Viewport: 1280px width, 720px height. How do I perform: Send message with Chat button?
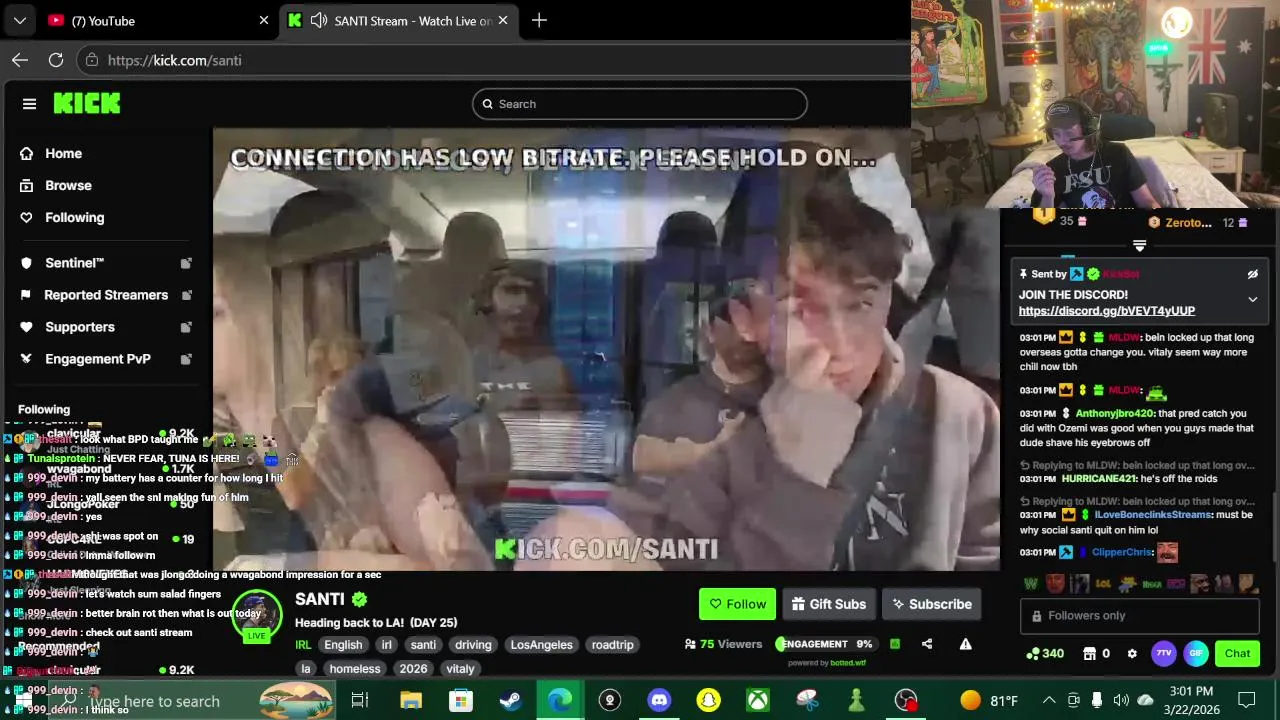(1237, 654)
